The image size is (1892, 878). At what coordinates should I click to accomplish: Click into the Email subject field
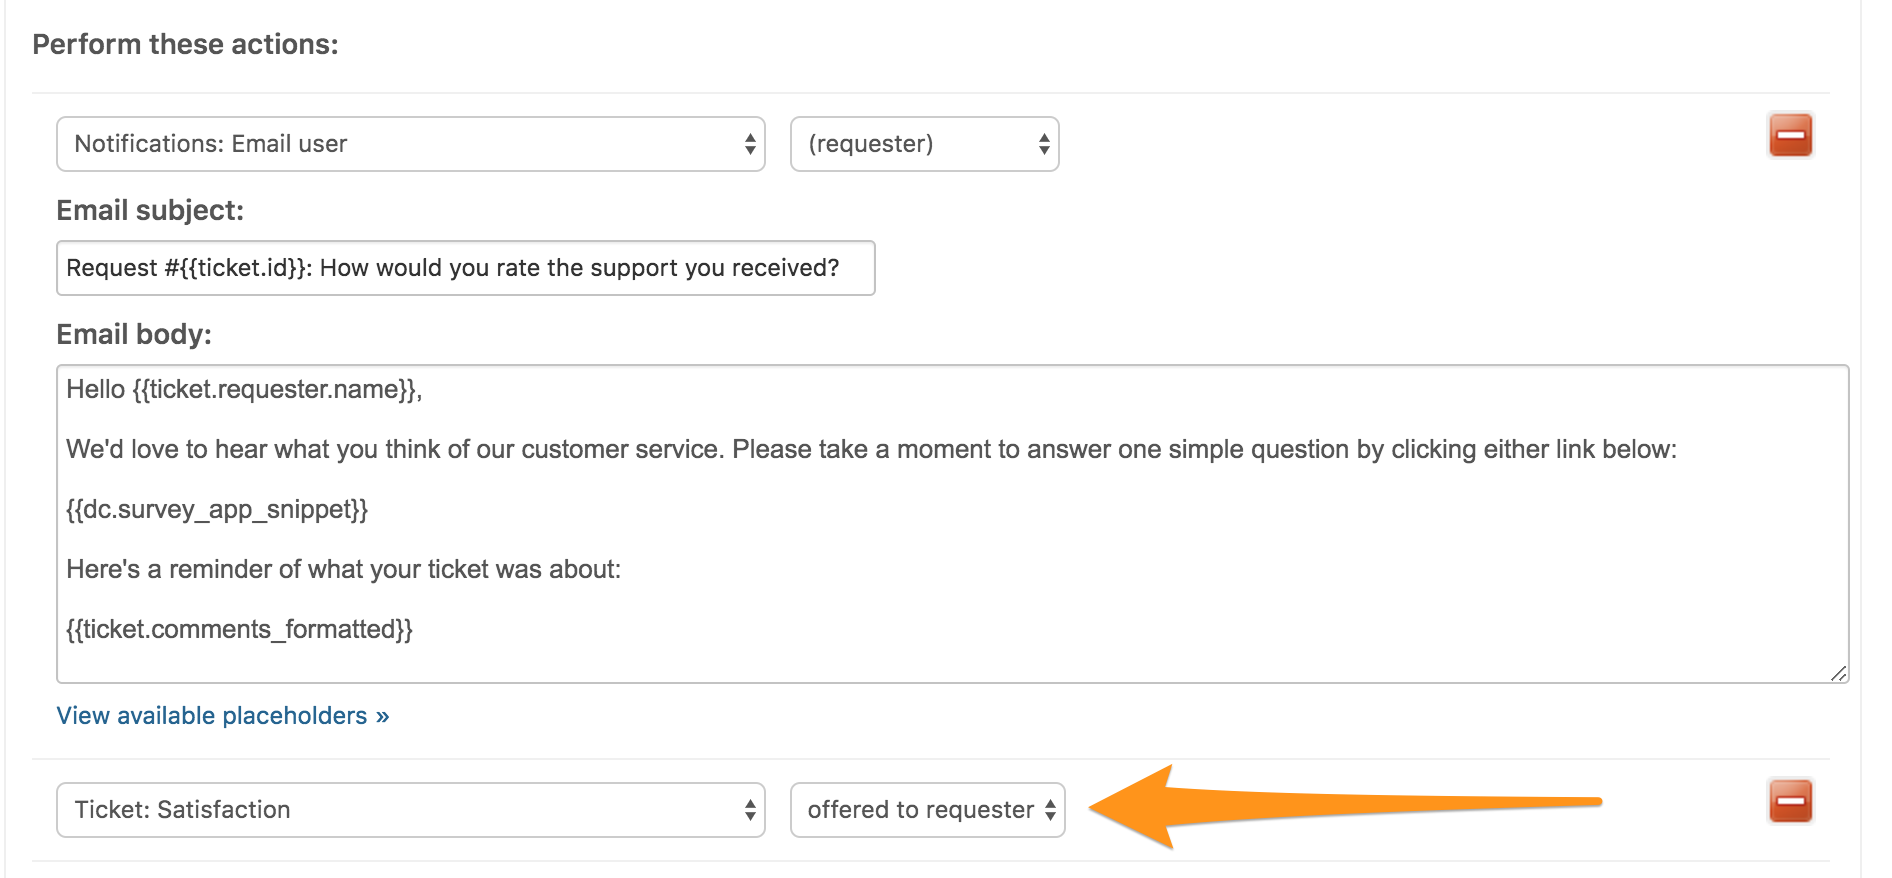click(466, 268)
